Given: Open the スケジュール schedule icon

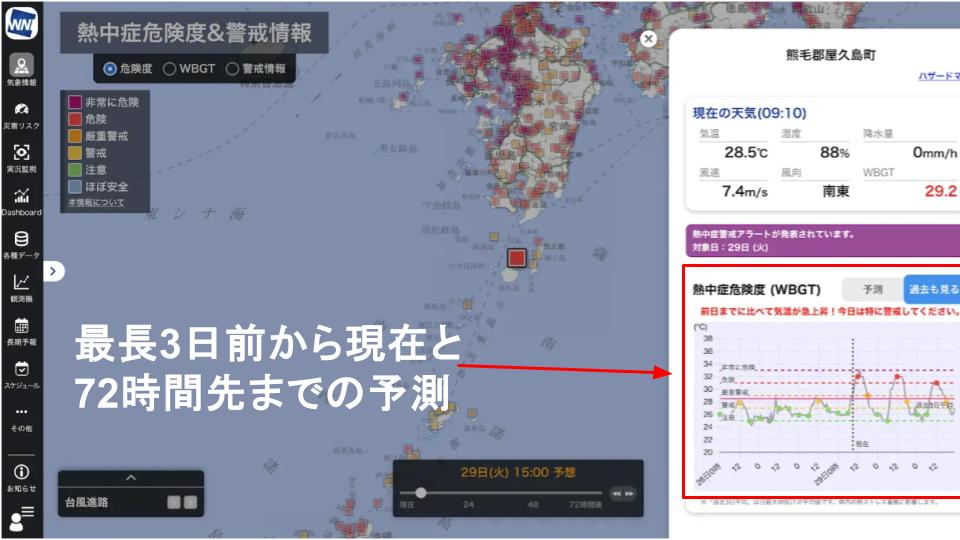Looking at the screenshot, I should tap(21, 372).
